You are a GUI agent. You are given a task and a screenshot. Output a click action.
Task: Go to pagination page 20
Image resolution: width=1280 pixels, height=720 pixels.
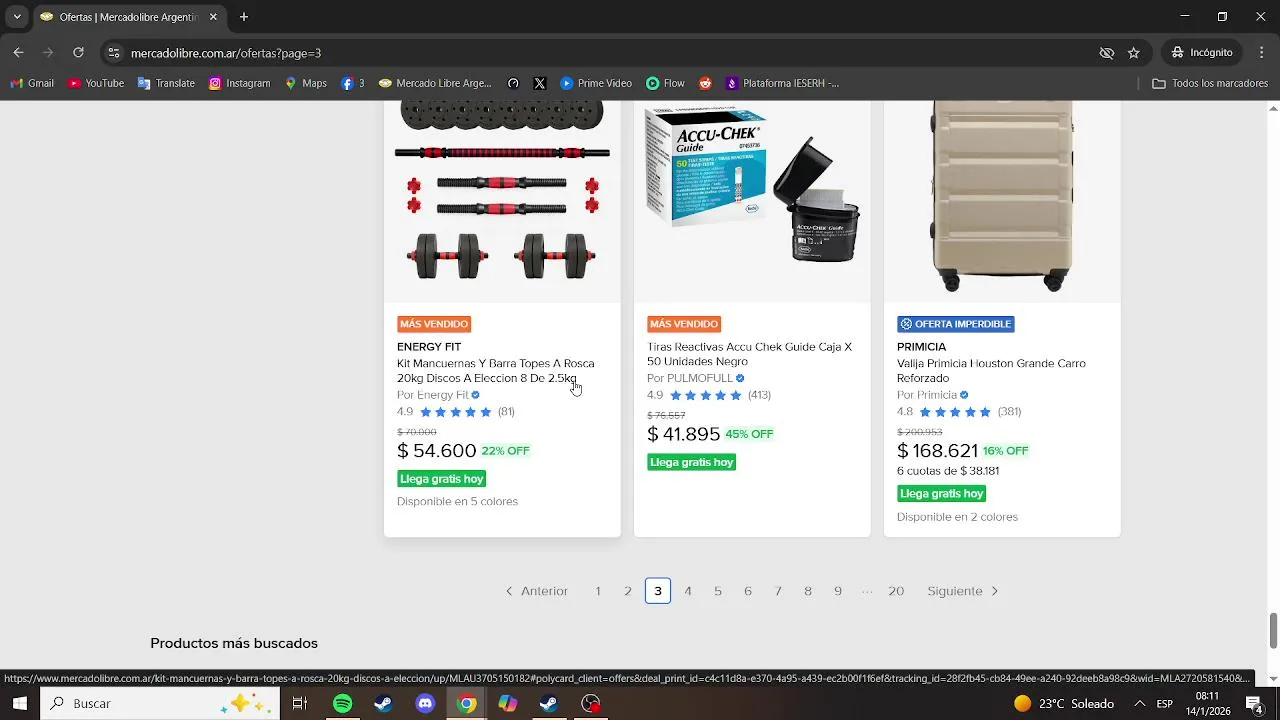pyautogui.click(x=896, y=591)
